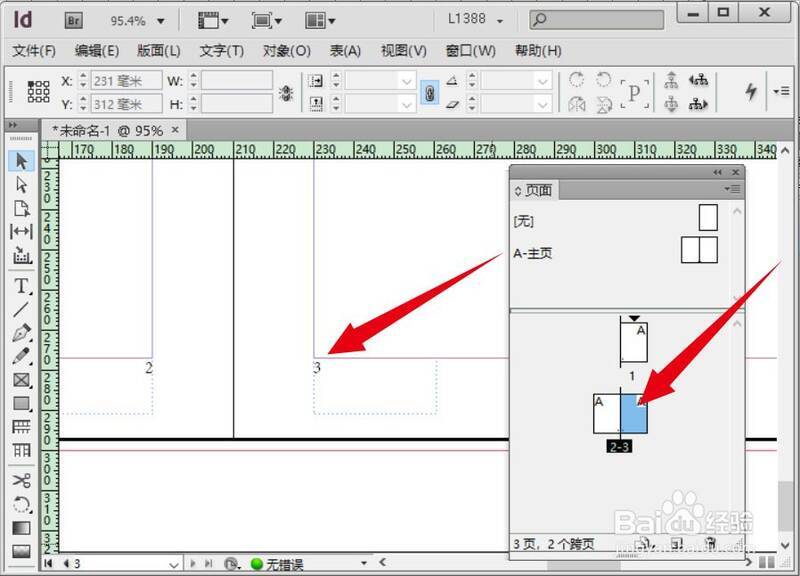
Task: Delete selected pages using trash icon
Action: coord(711,544)
